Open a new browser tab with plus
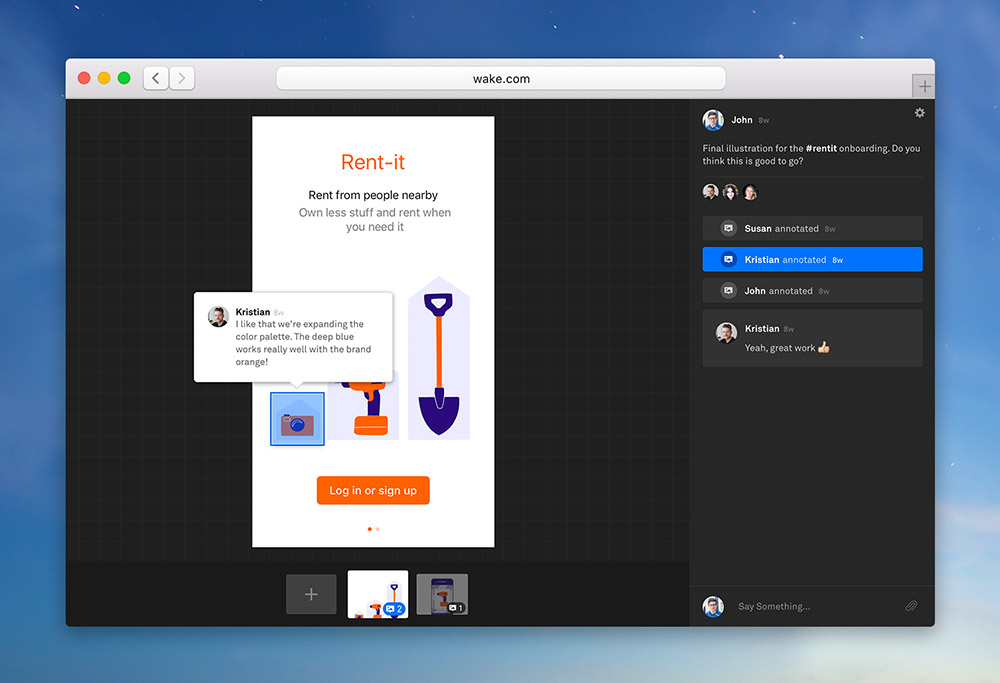Screen dimensions: 1000x683 (924, 86)
